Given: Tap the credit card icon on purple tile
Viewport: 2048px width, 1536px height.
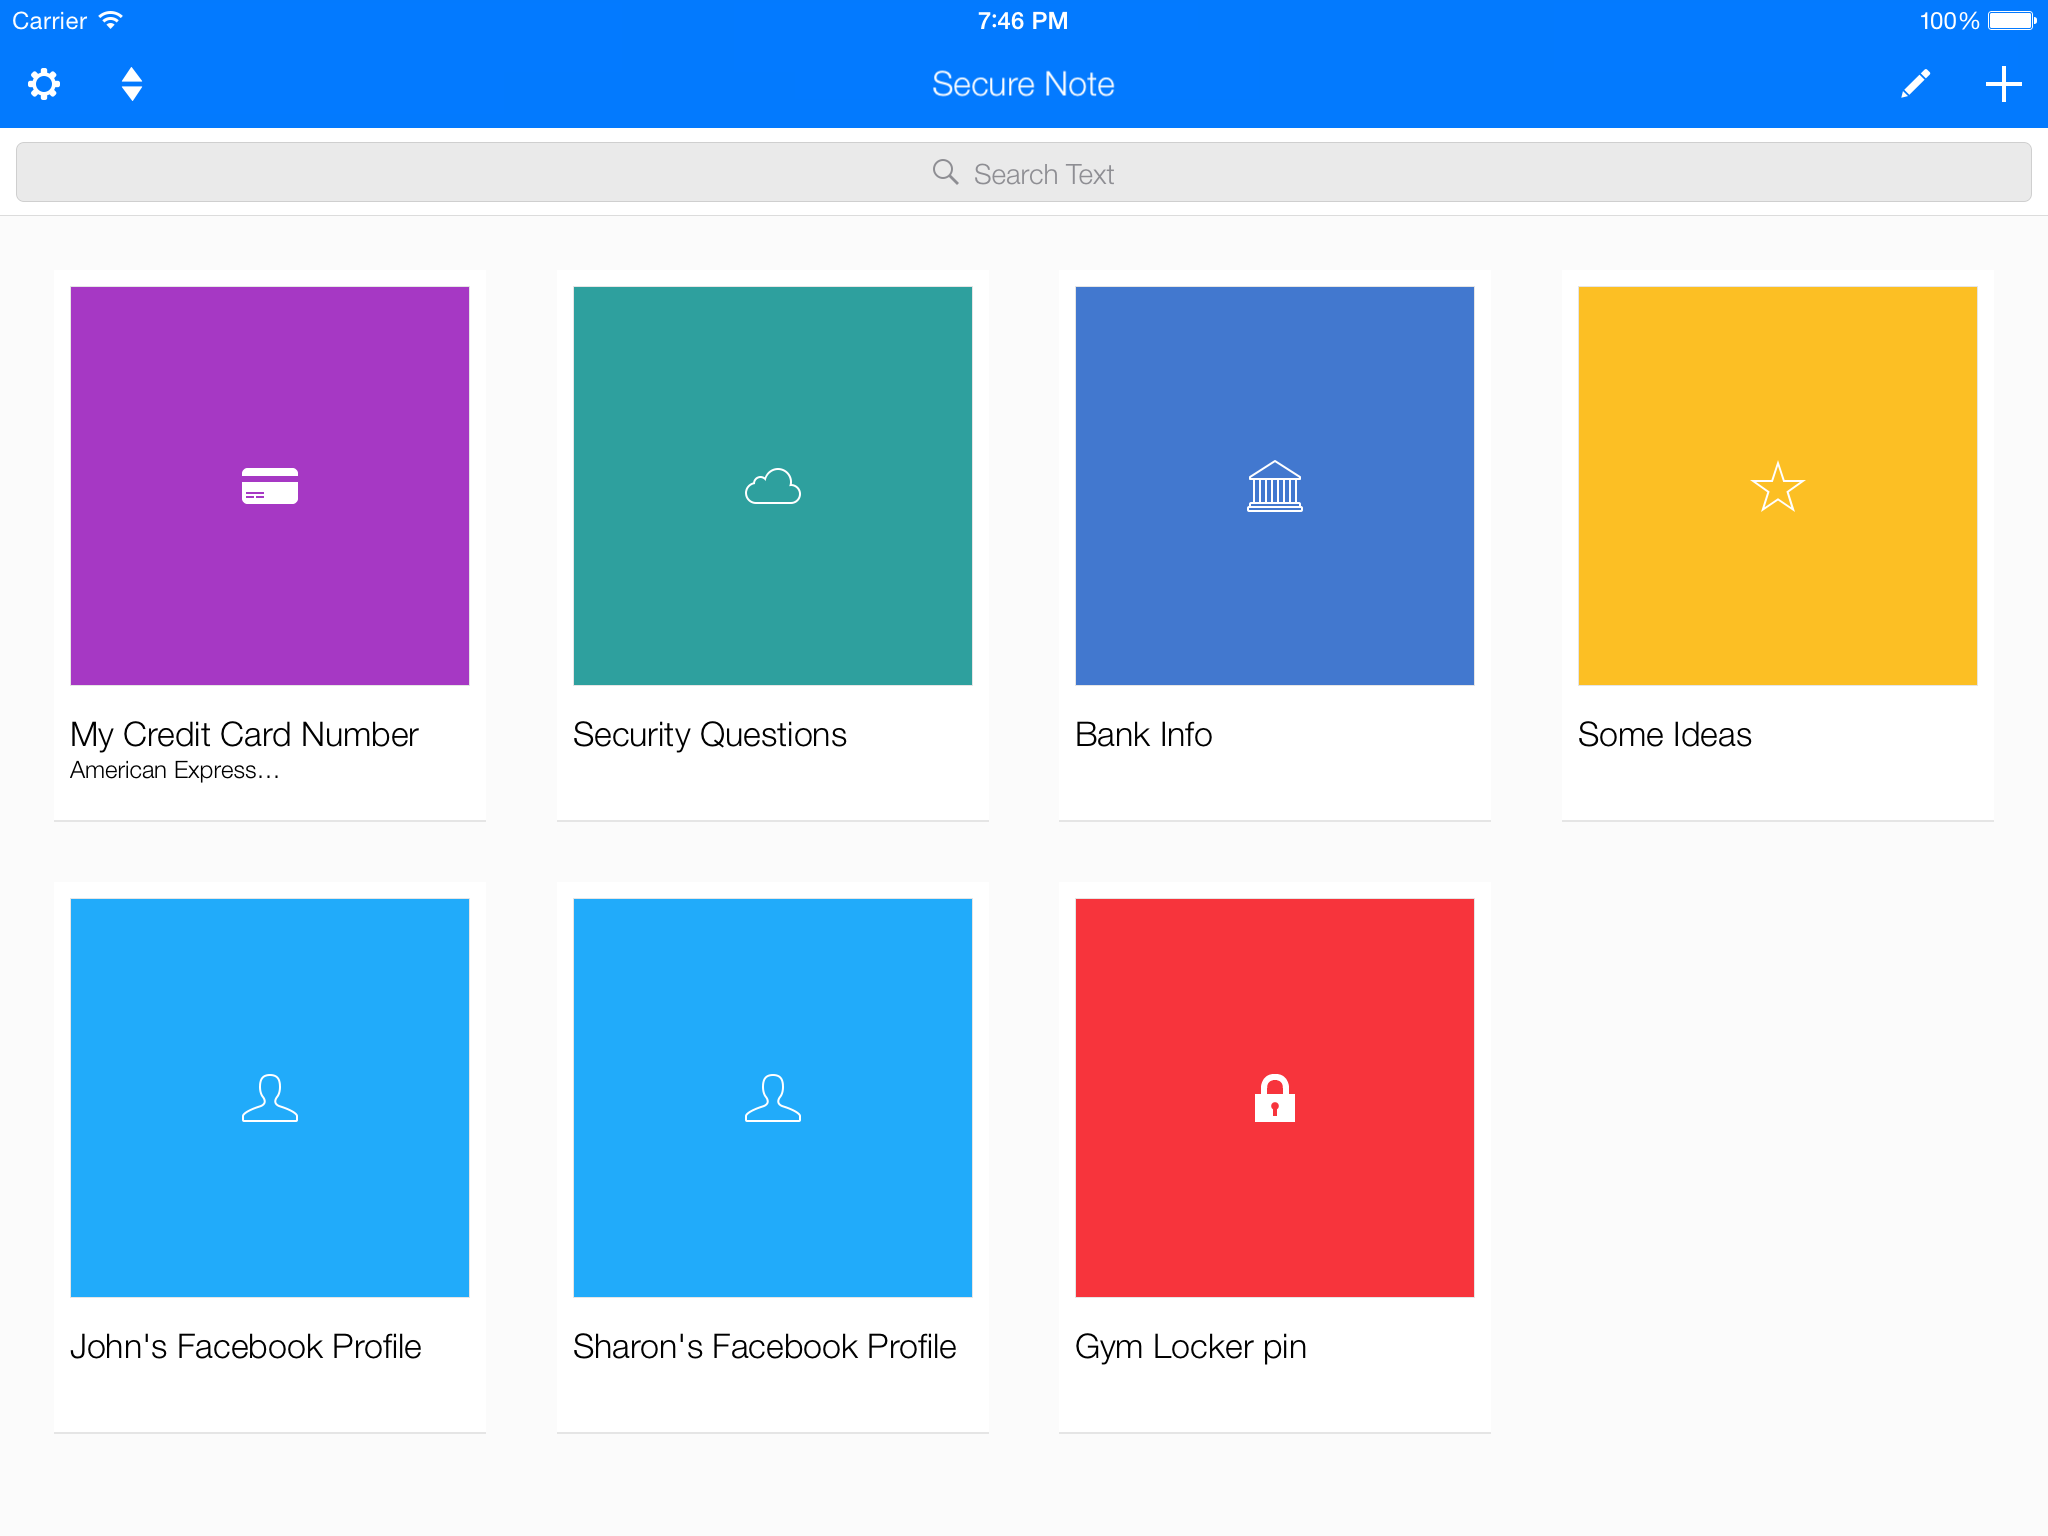Looking at the screenshot, I should point(270,486).
